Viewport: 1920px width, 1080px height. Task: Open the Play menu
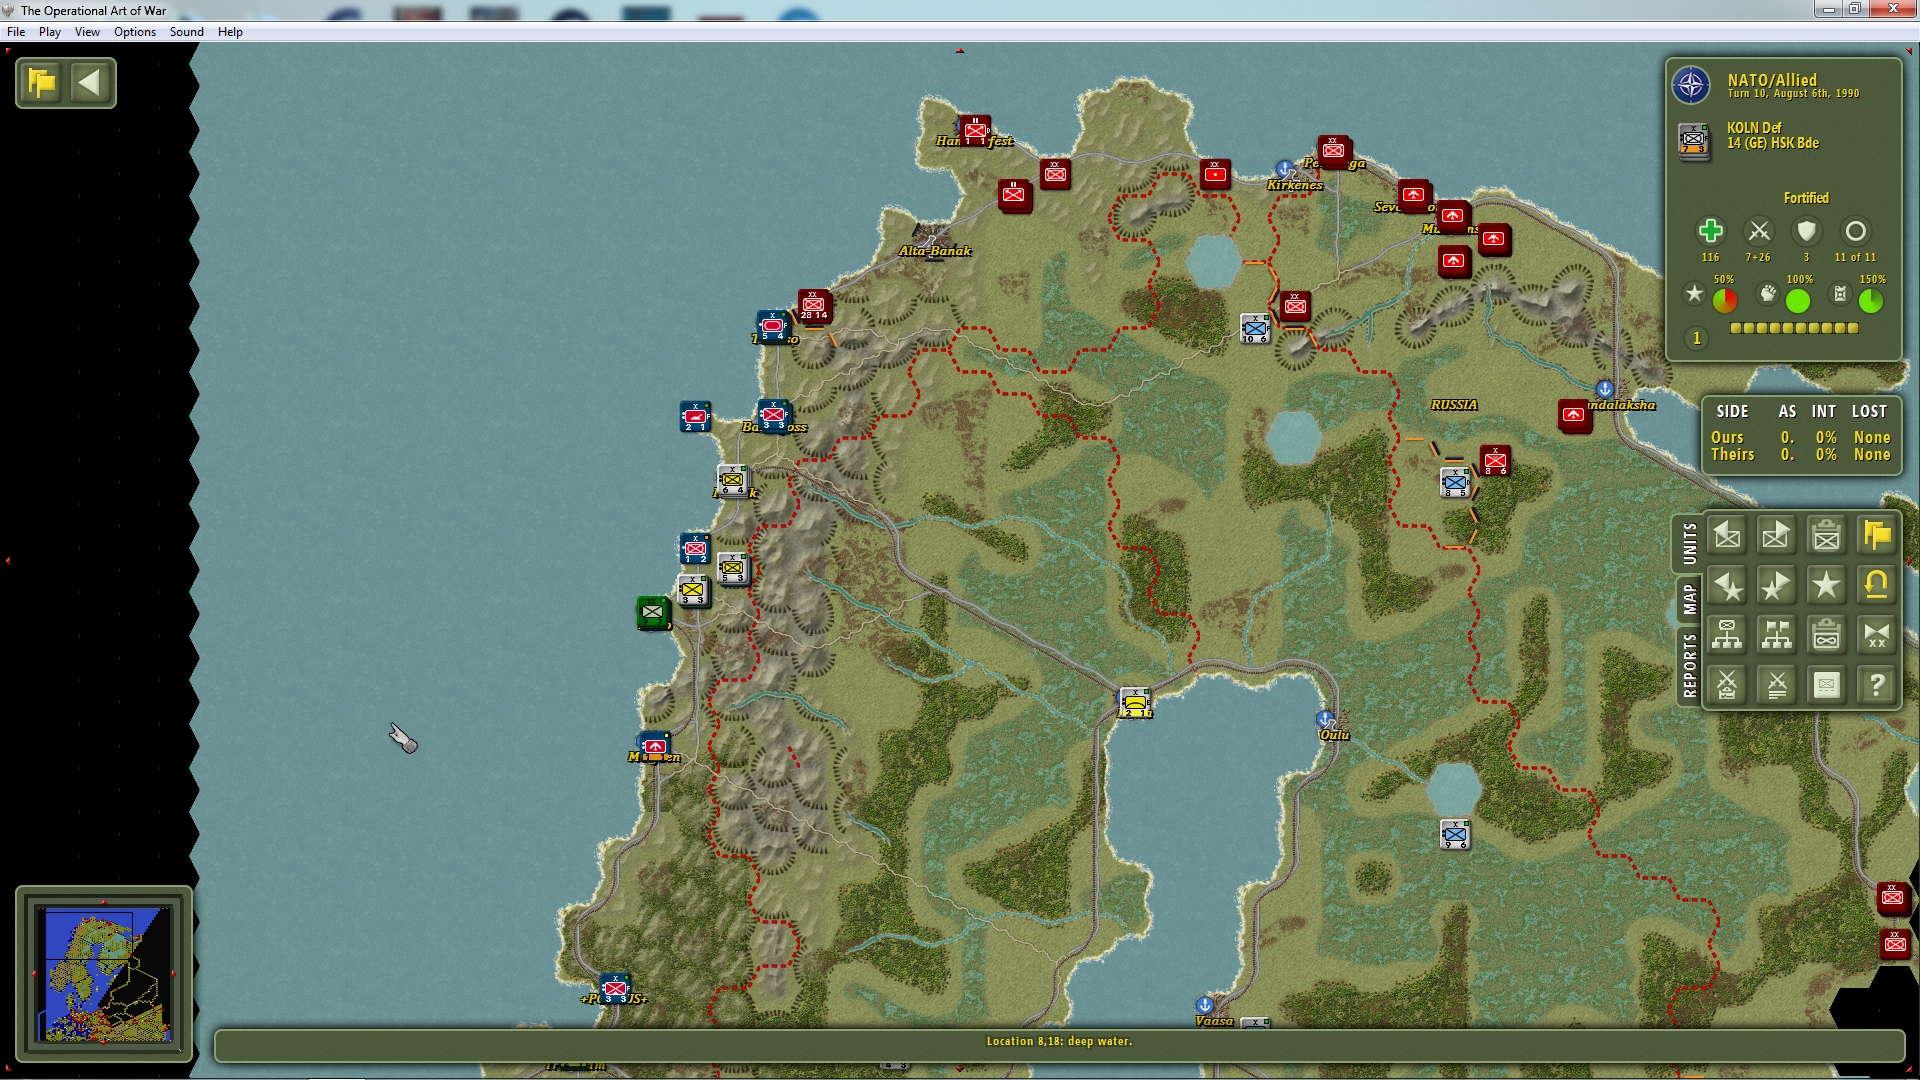50,32
